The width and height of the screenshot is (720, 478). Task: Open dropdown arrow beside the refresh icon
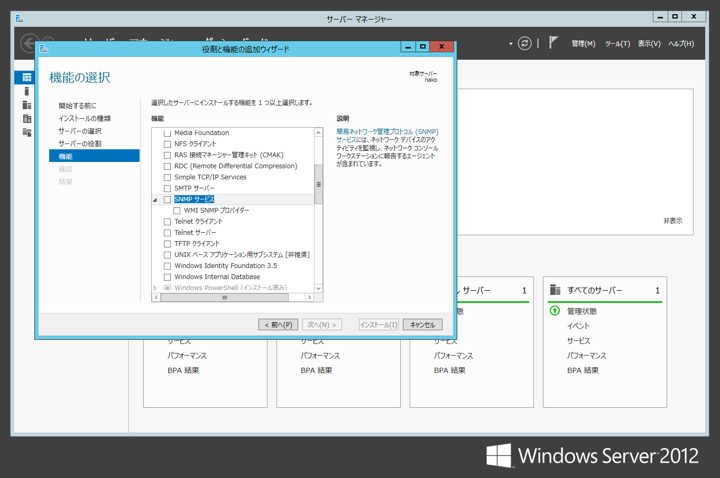pyautogui.click(x=511, y=44)
